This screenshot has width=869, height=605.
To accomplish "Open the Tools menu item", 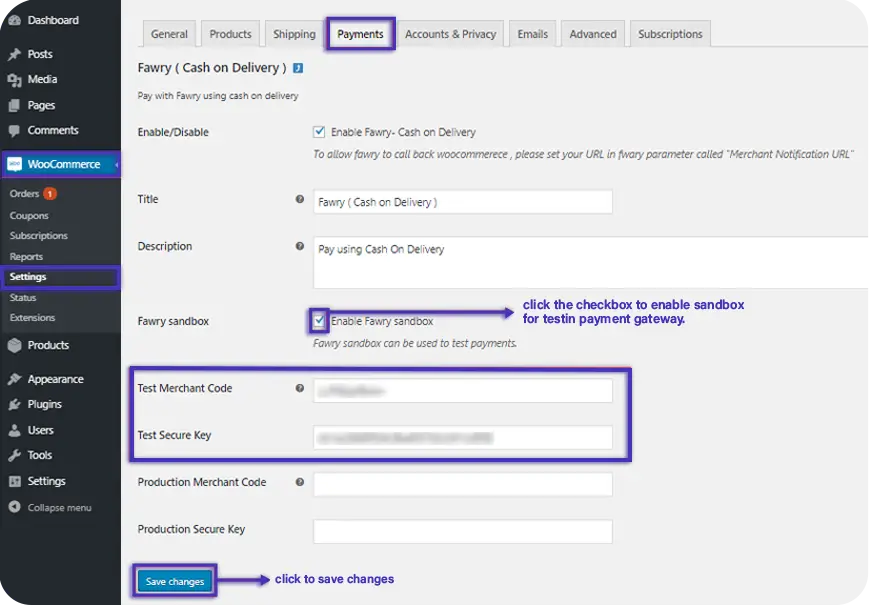I will click(40, 455).
